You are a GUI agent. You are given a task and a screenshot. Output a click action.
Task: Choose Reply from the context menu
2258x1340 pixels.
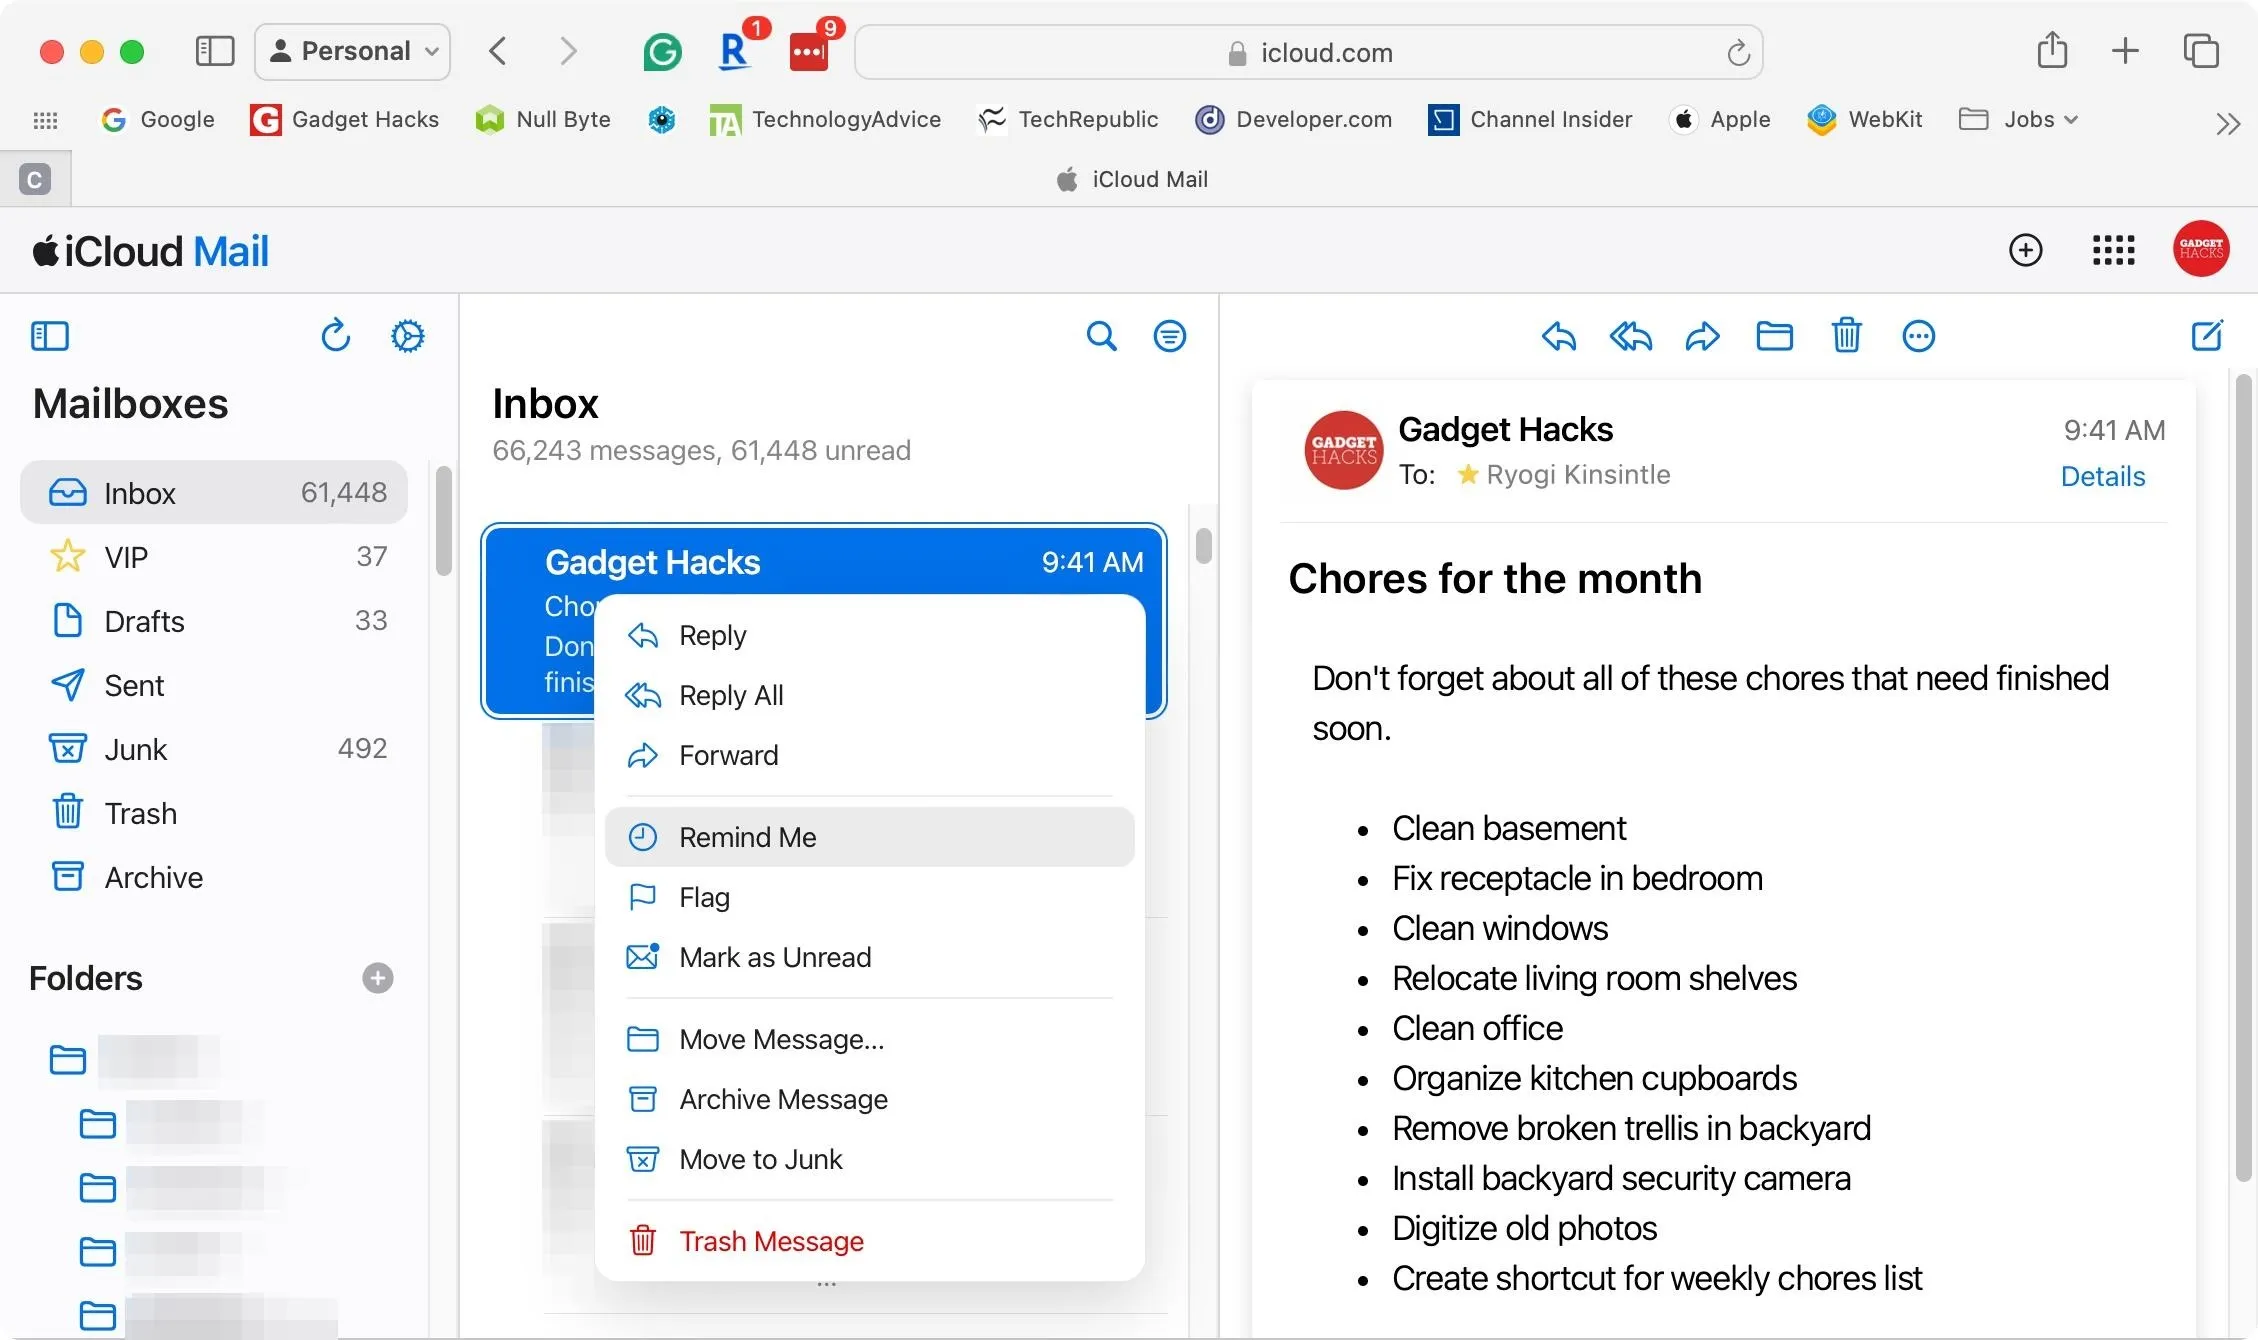[x=869, y=635]
